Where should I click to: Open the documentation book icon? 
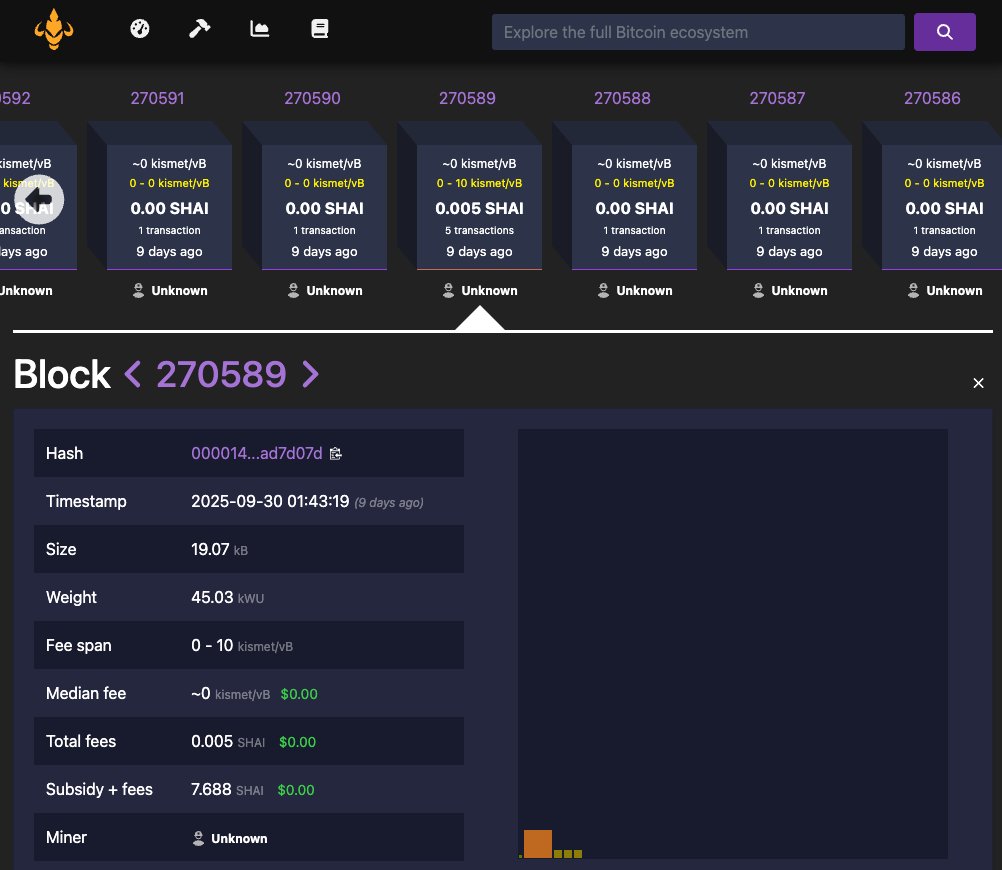(319, 28)
